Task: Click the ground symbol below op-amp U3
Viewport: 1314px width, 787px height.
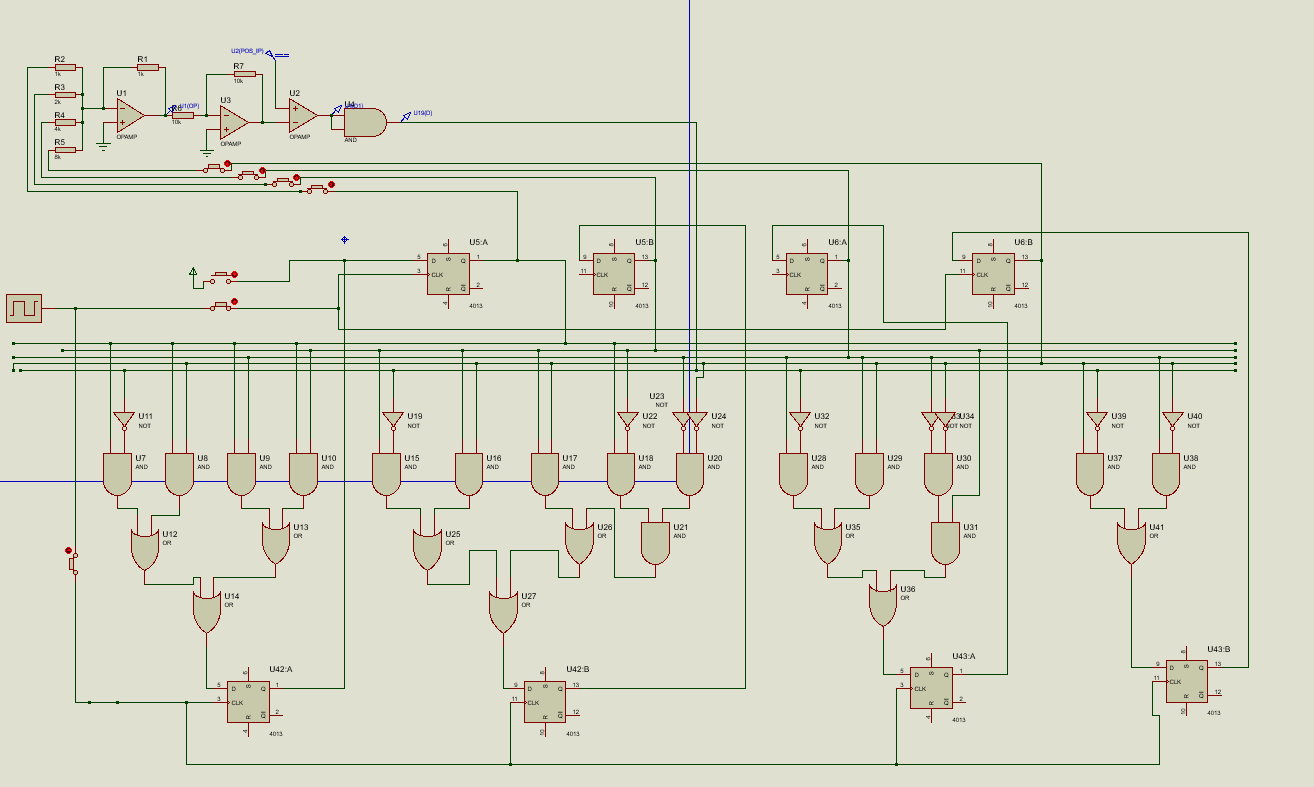Action: click(x=206, y=153)
